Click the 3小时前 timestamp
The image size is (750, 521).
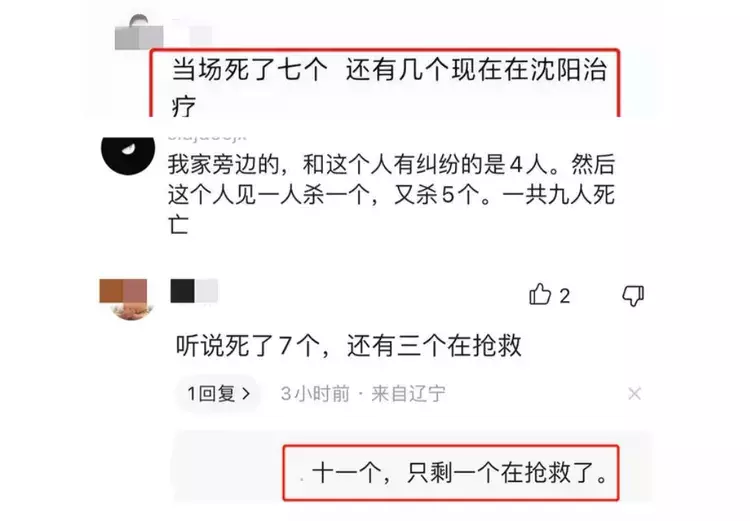pos(315,394)
